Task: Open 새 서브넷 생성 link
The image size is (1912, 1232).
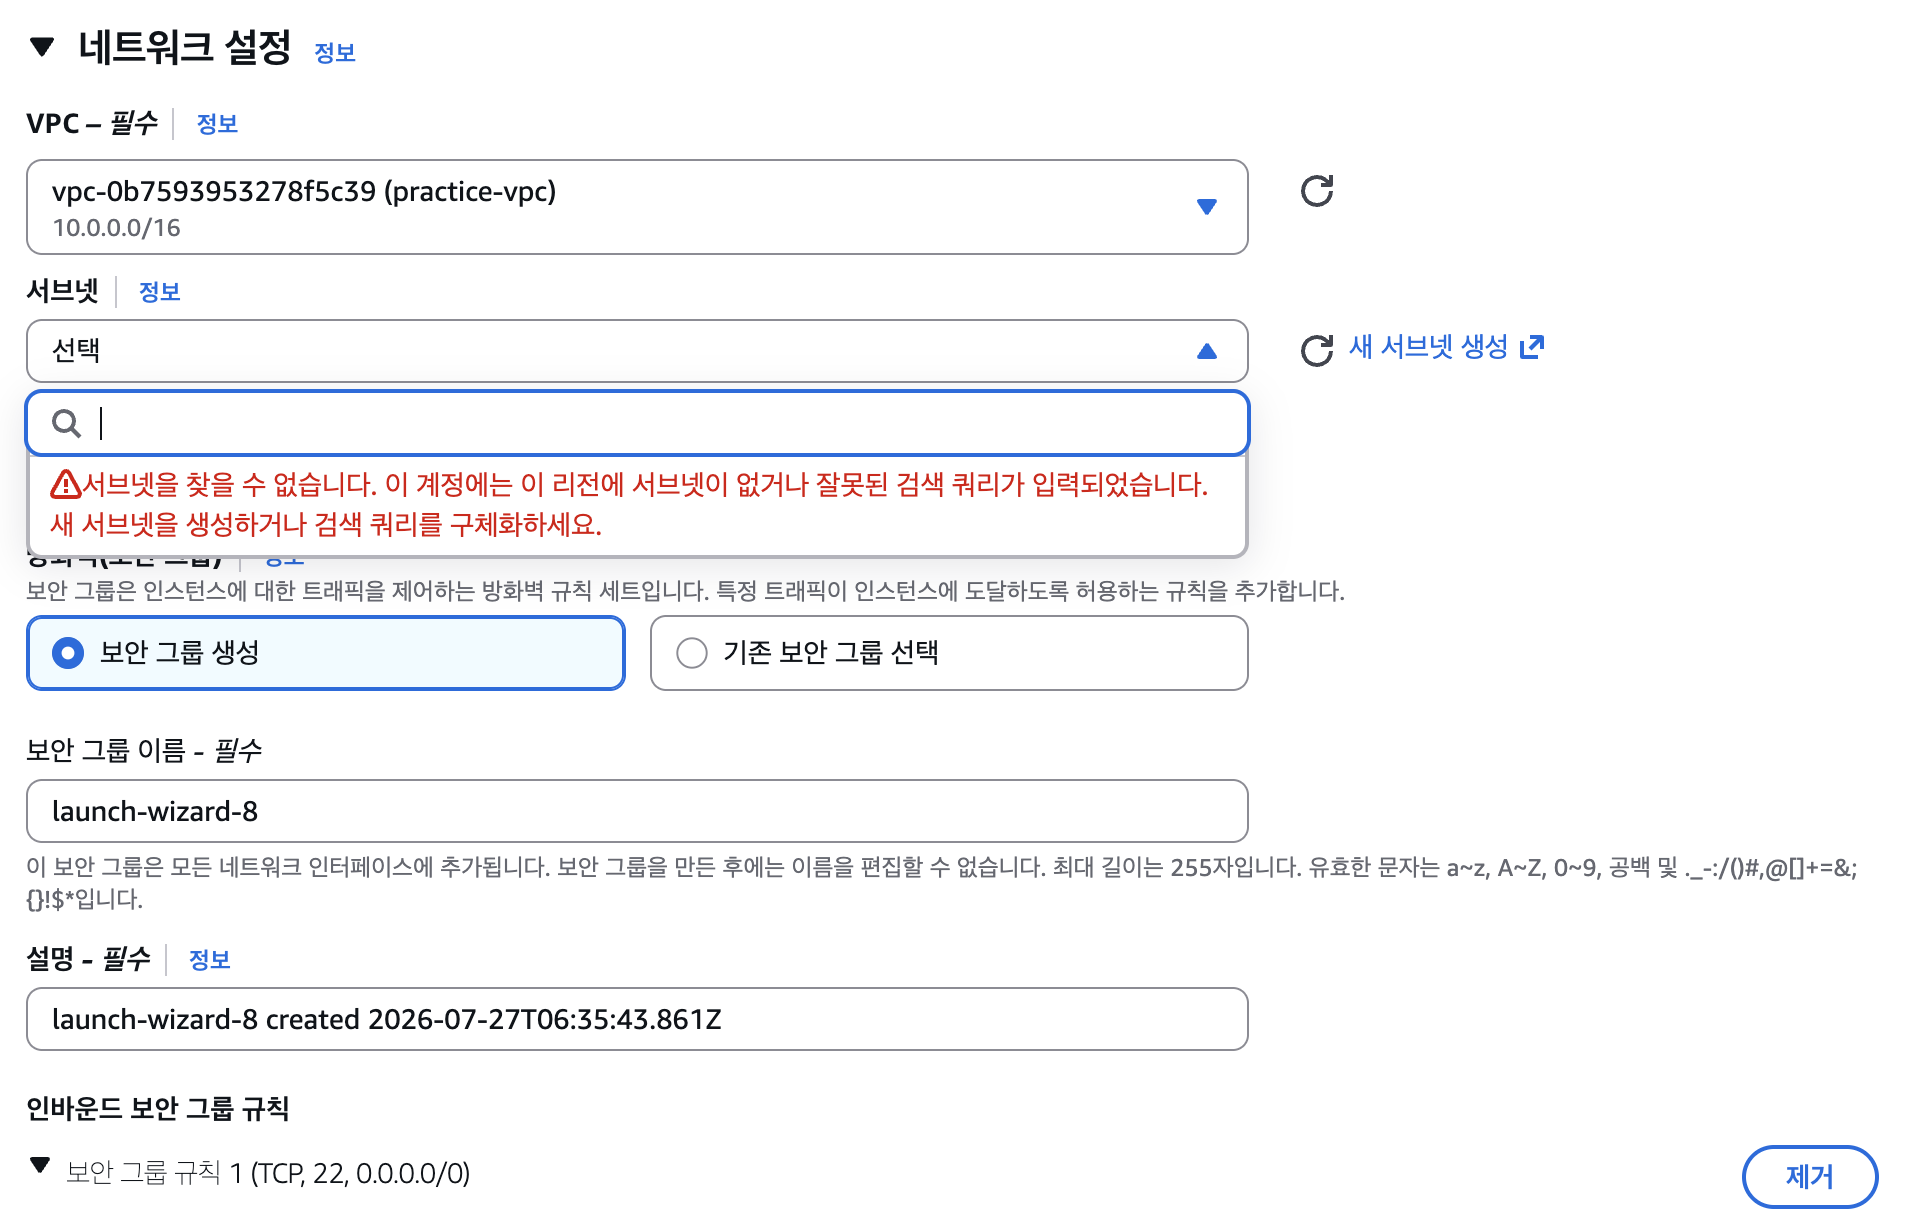Action: coord(1428,347)
